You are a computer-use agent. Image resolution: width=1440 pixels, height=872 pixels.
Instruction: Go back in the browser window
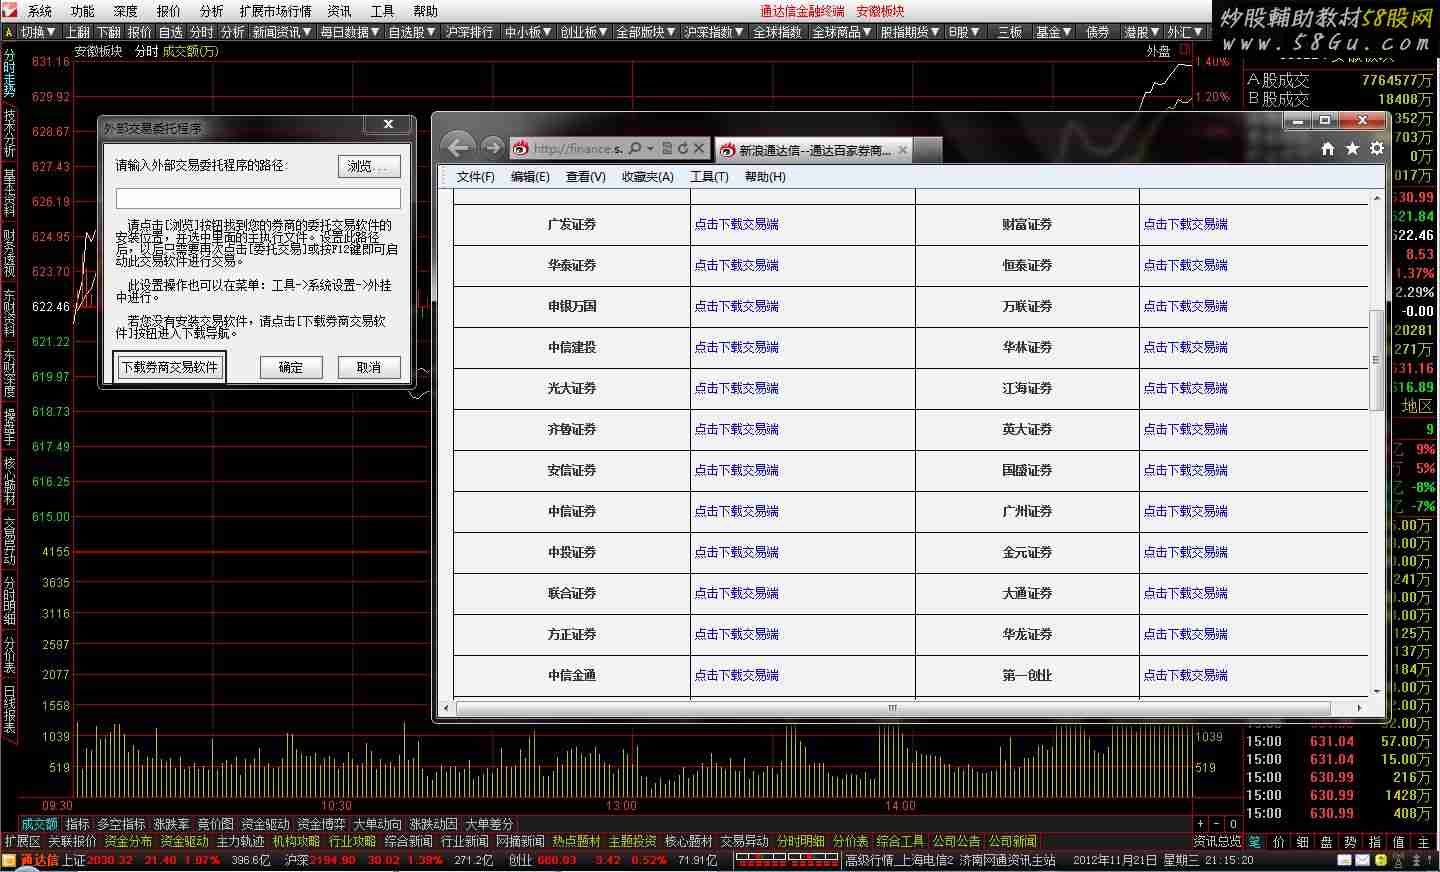[x=457, y=148]
